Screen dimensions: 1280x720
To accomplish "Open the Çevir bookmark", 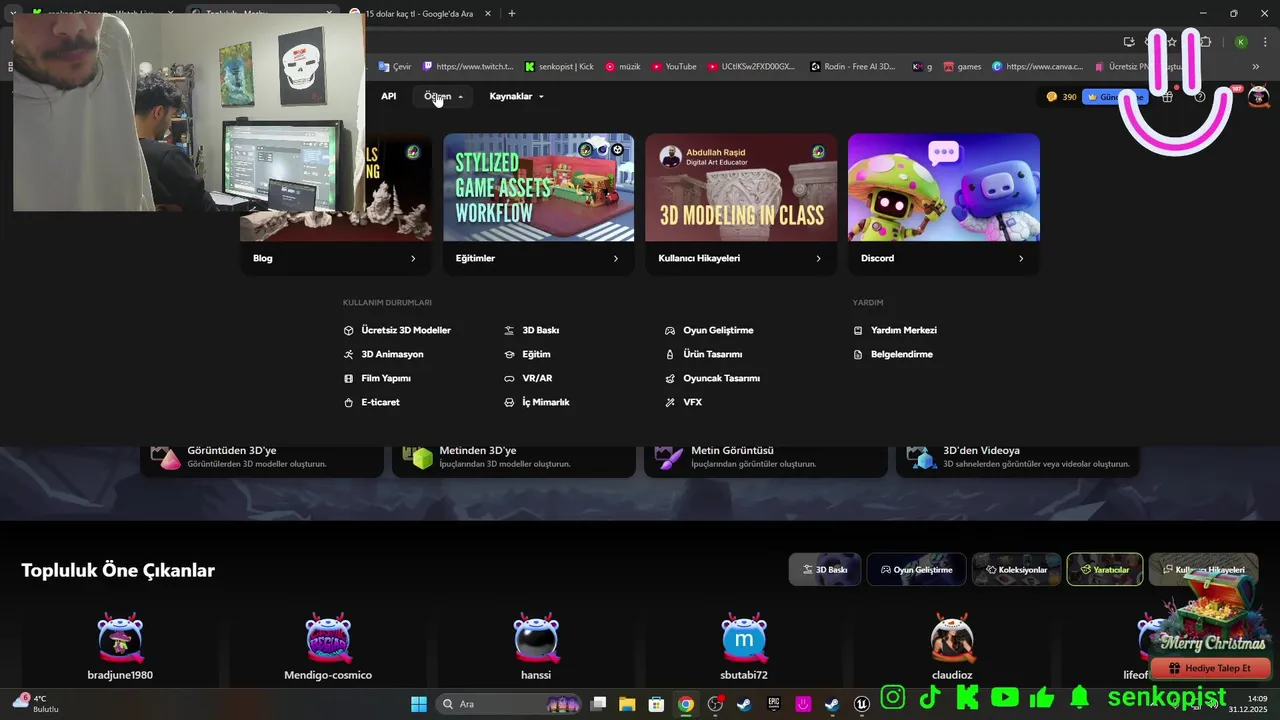I will pos(394,66).
